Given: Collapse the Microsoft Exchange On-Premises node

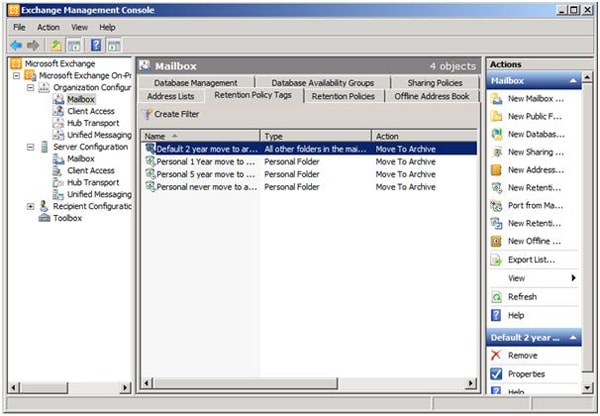Looking at the screenshot, I should [16, 75].
